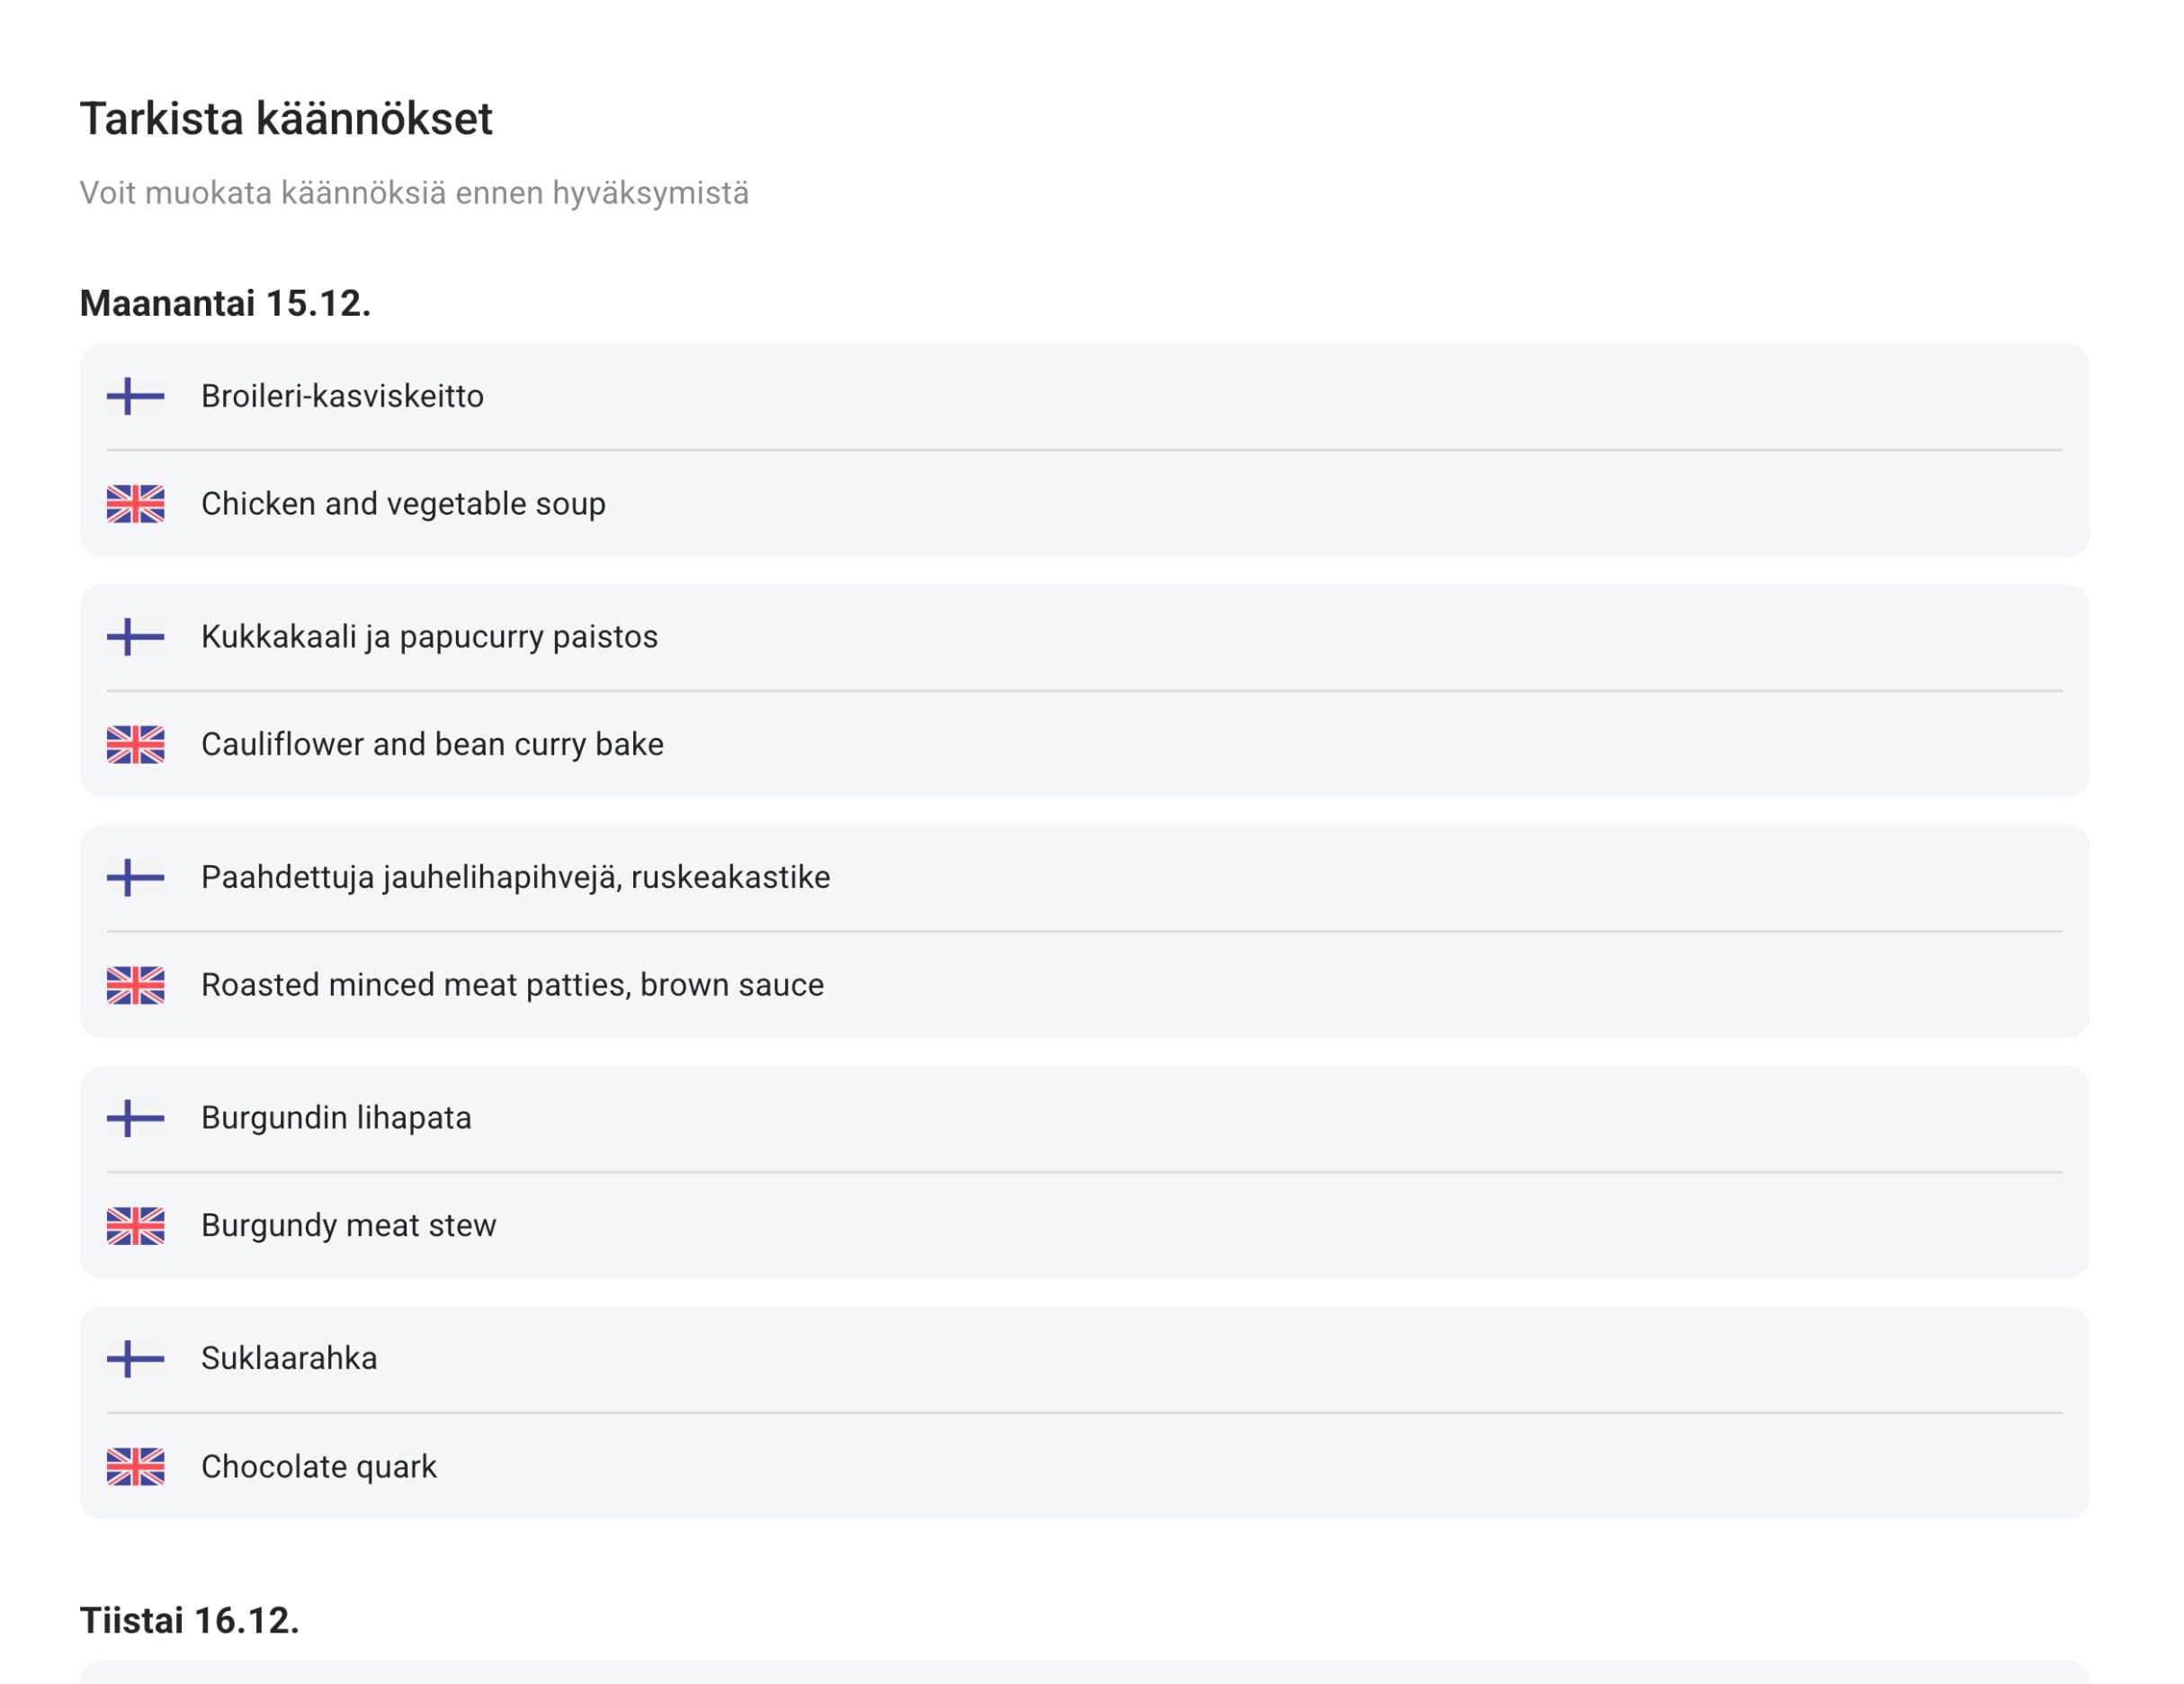Viewport: 2184px width, 1684px height.
Task: Edit the Cauliflower and bean curry bake translation
Action: 432,745
